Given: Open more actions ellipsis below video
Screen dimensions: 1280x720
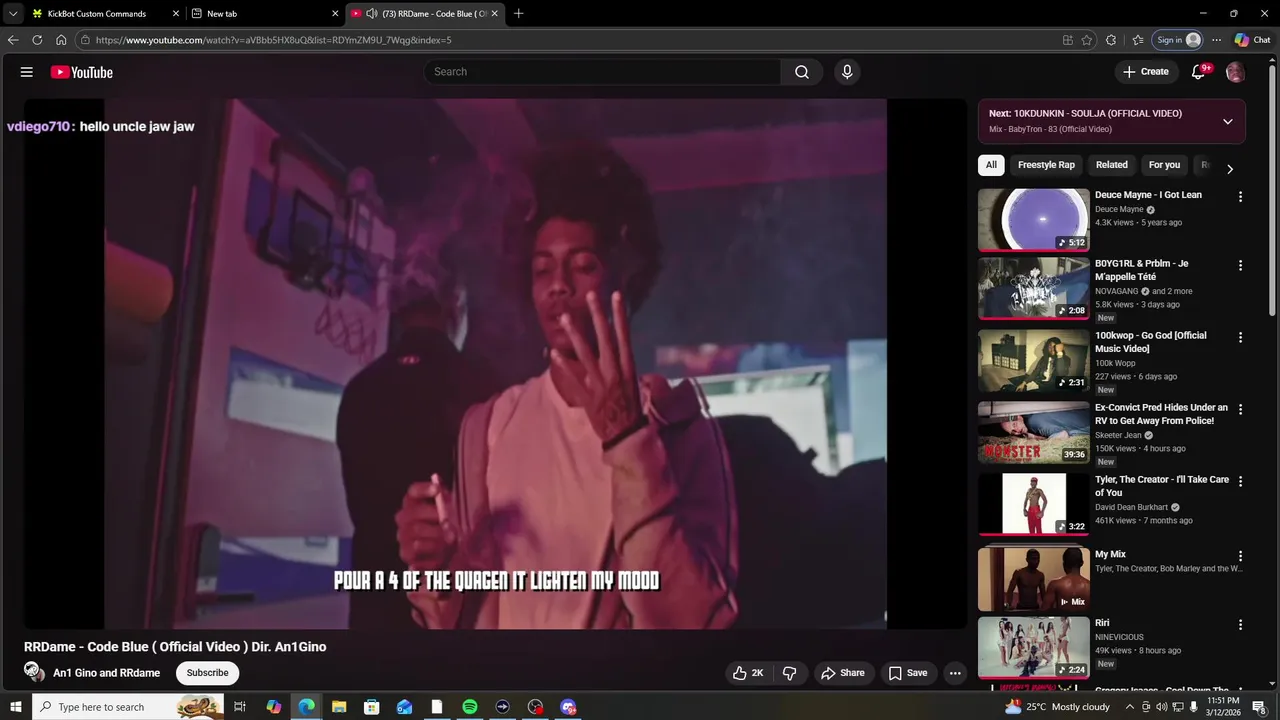Looking at the screenshot, I should coord(955,673).
